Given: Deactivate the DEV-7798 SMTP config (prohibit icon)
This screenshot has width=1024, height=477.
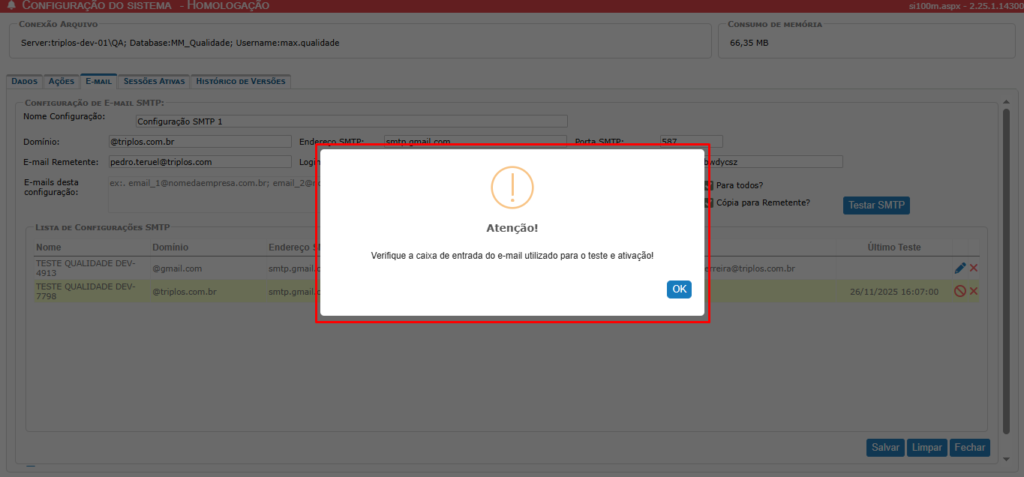Looking at the screenshot, I should tap(960, 291).
